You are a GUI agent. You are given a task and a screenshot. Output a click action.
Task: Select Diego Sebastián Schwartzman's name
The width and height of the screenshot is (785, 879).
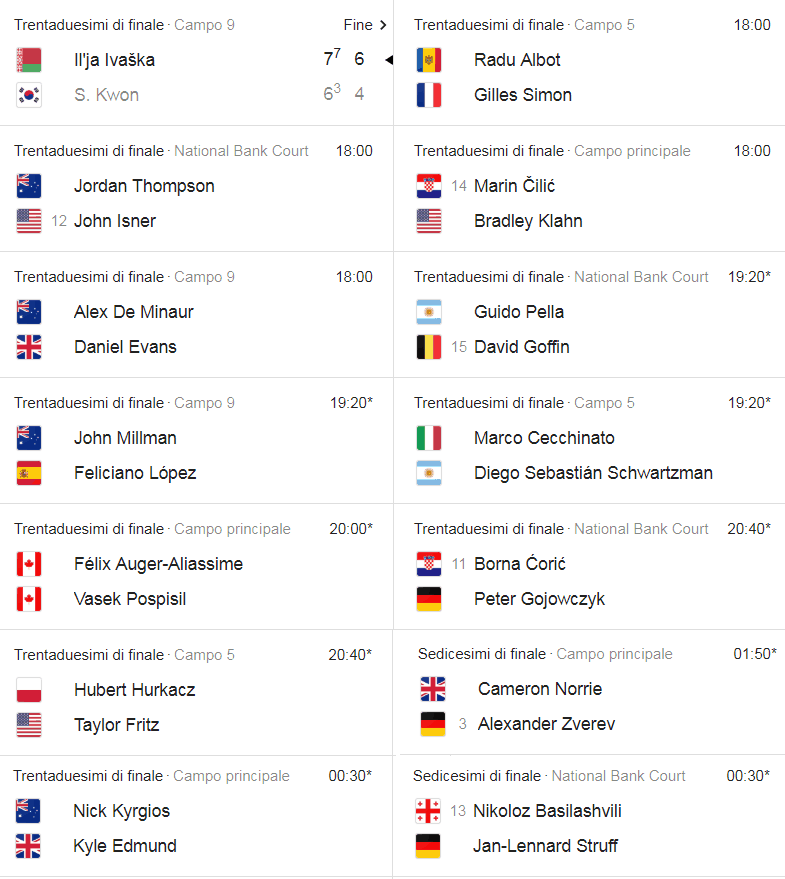[593, 473]
